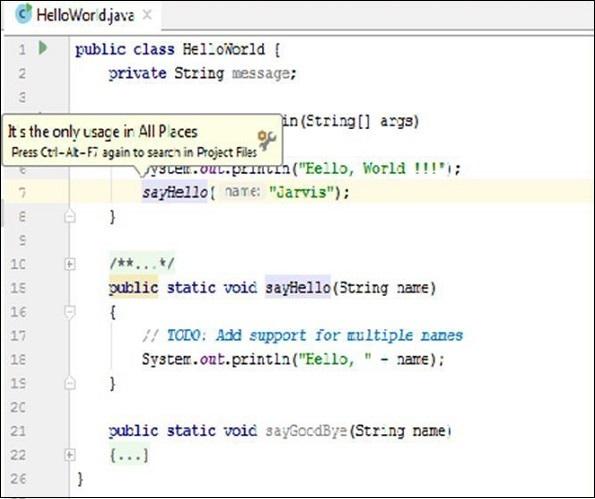Click the unused sayGoodBye method name

pyautogui.click(x=306, y=431)
